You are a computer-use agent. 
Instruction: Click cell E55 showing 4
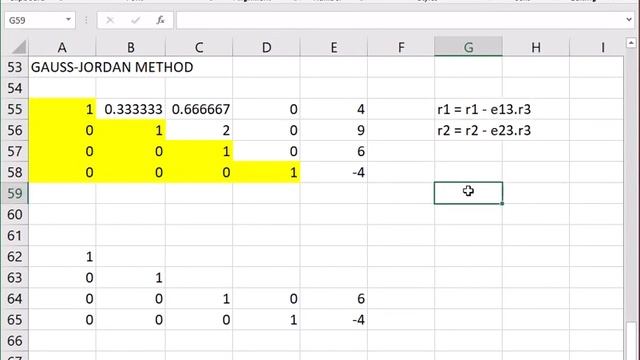(333, 109)
